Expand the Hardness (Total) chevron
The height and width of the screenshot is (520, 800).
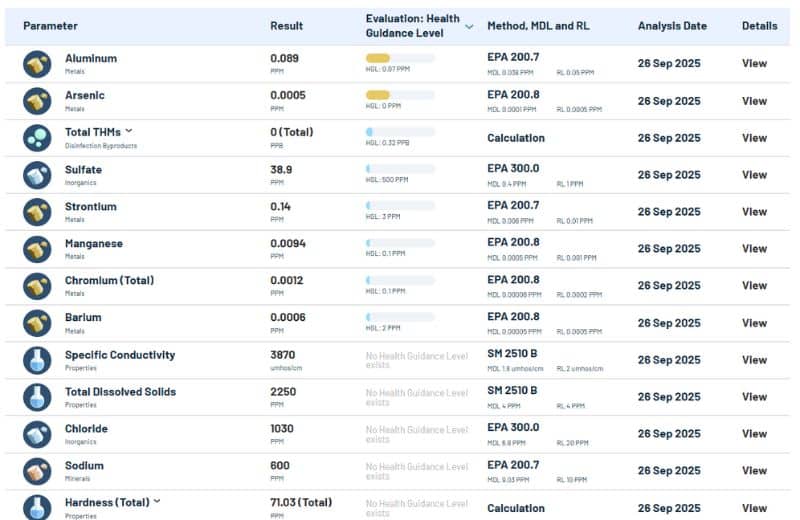point(157,501)
